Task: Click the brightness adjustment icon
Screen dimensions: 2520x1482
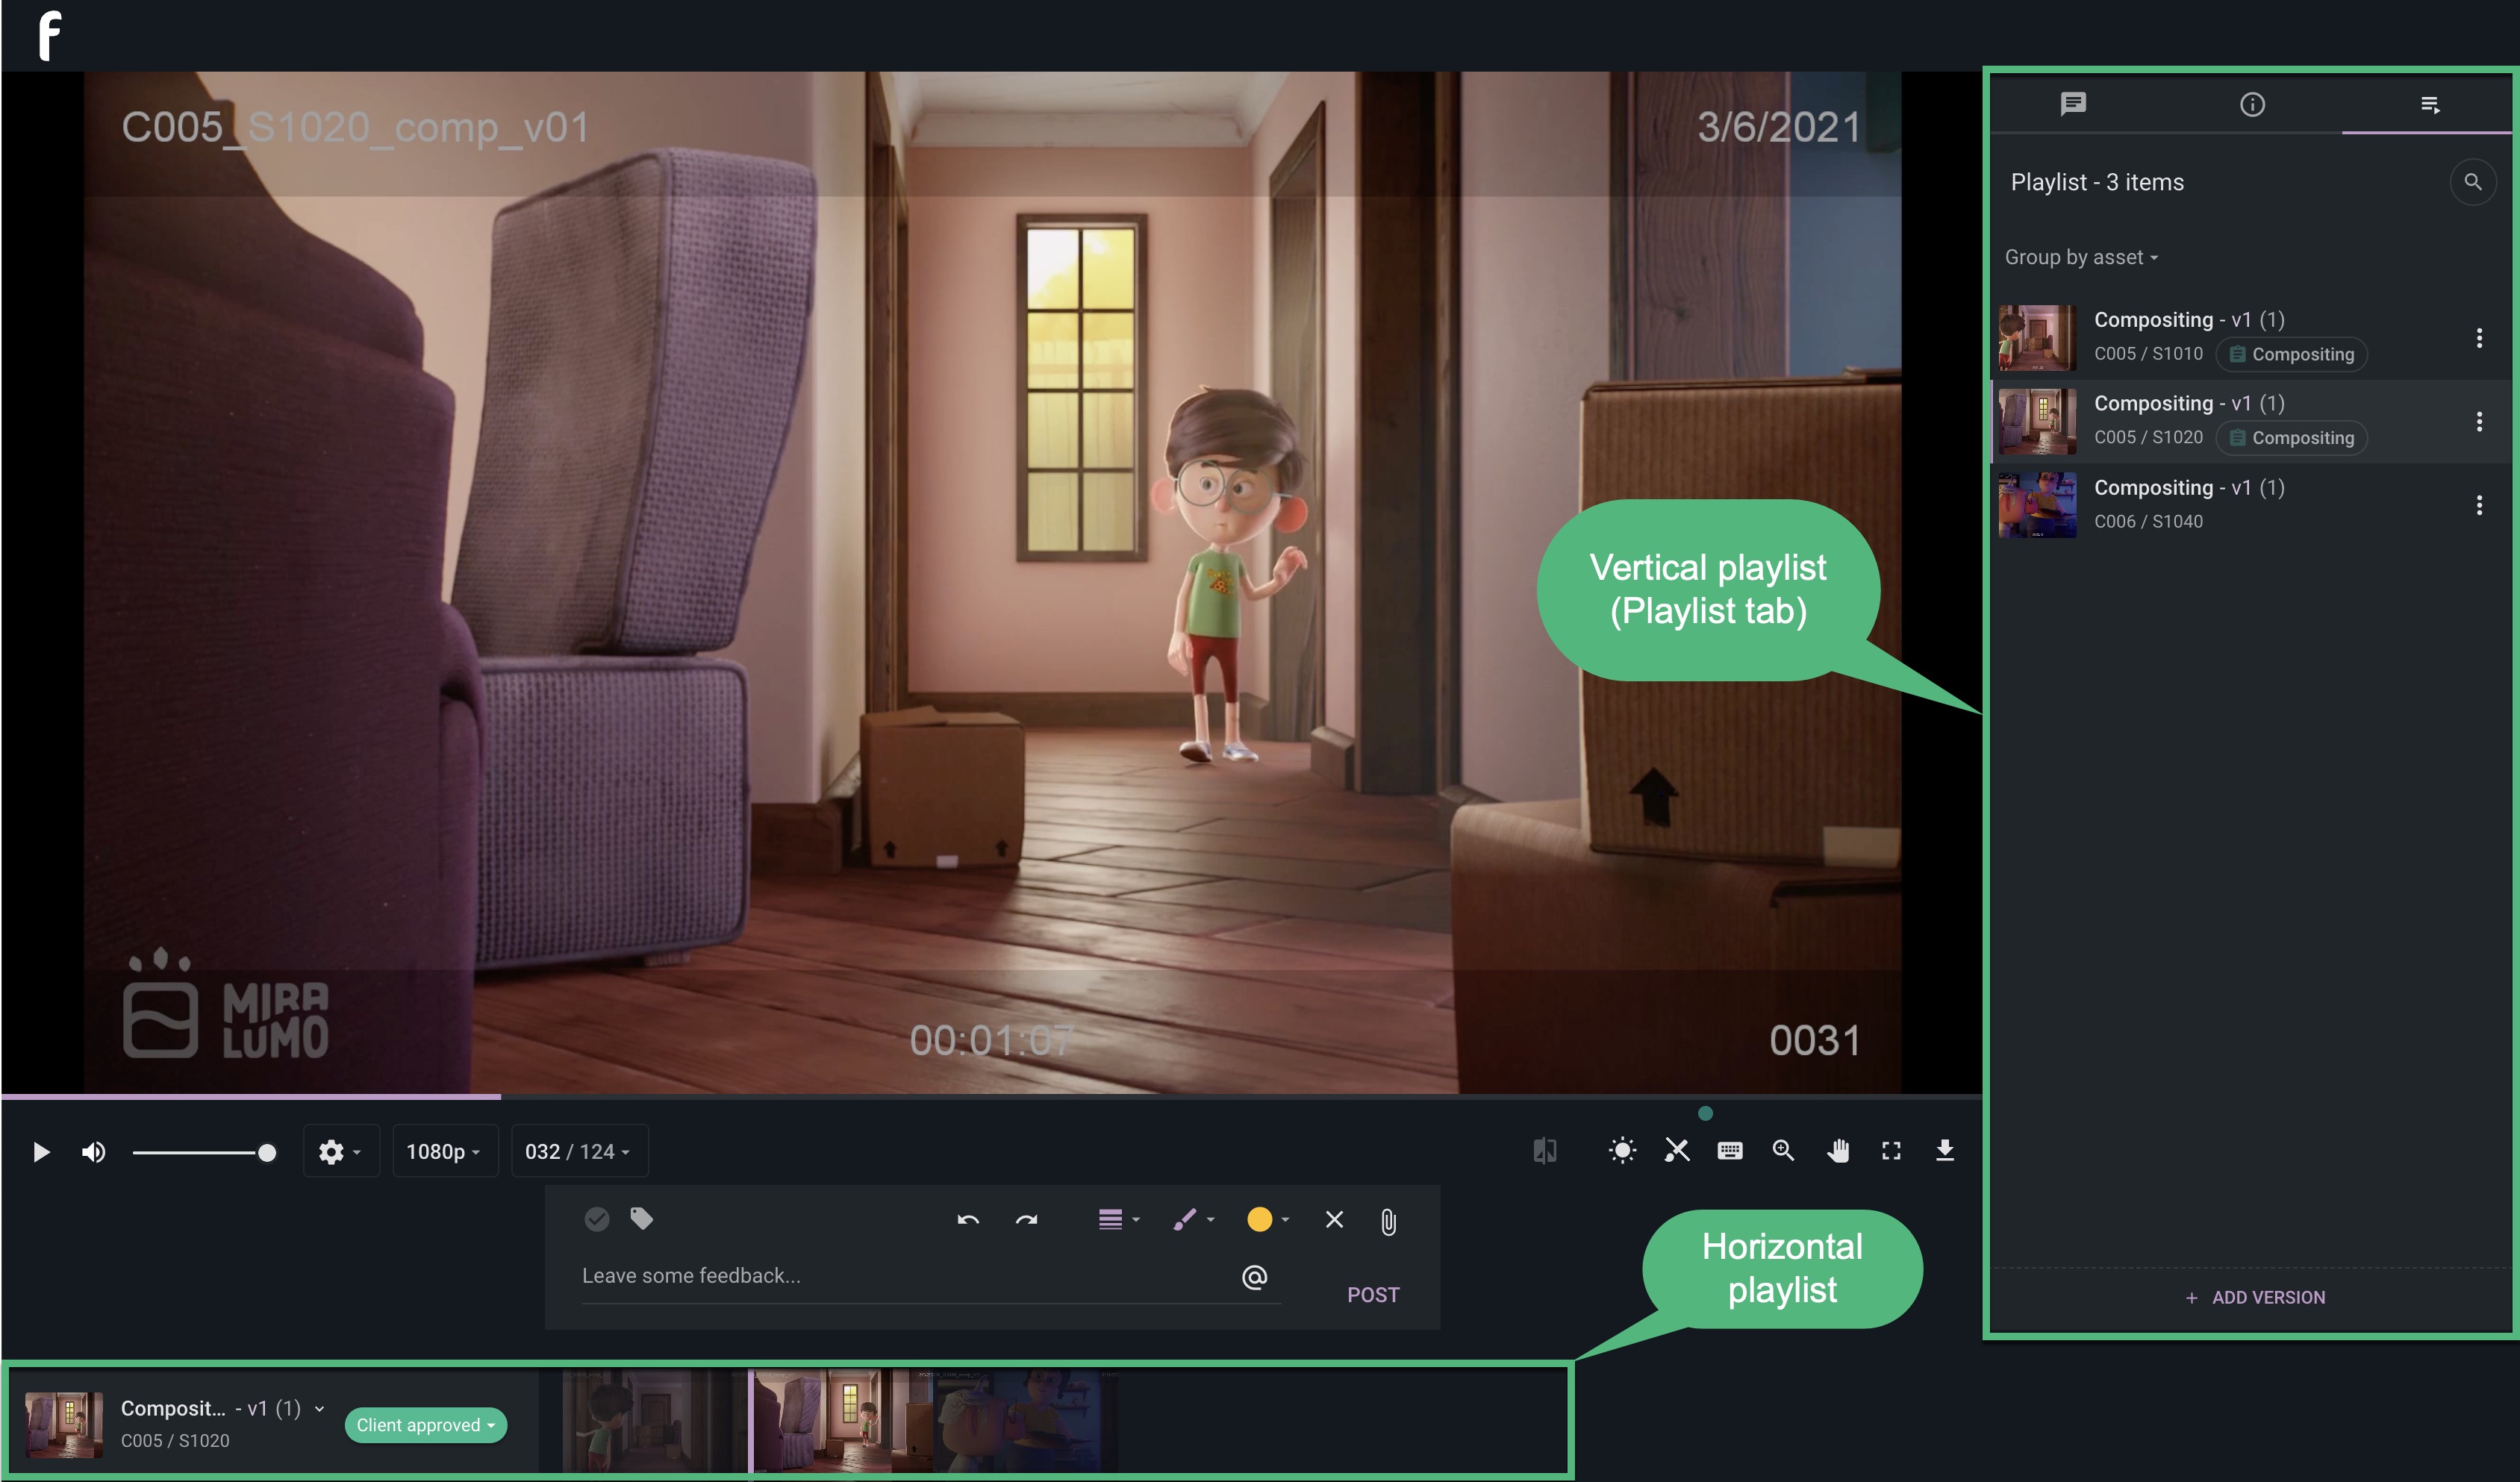Action: click(1621, 1151)
